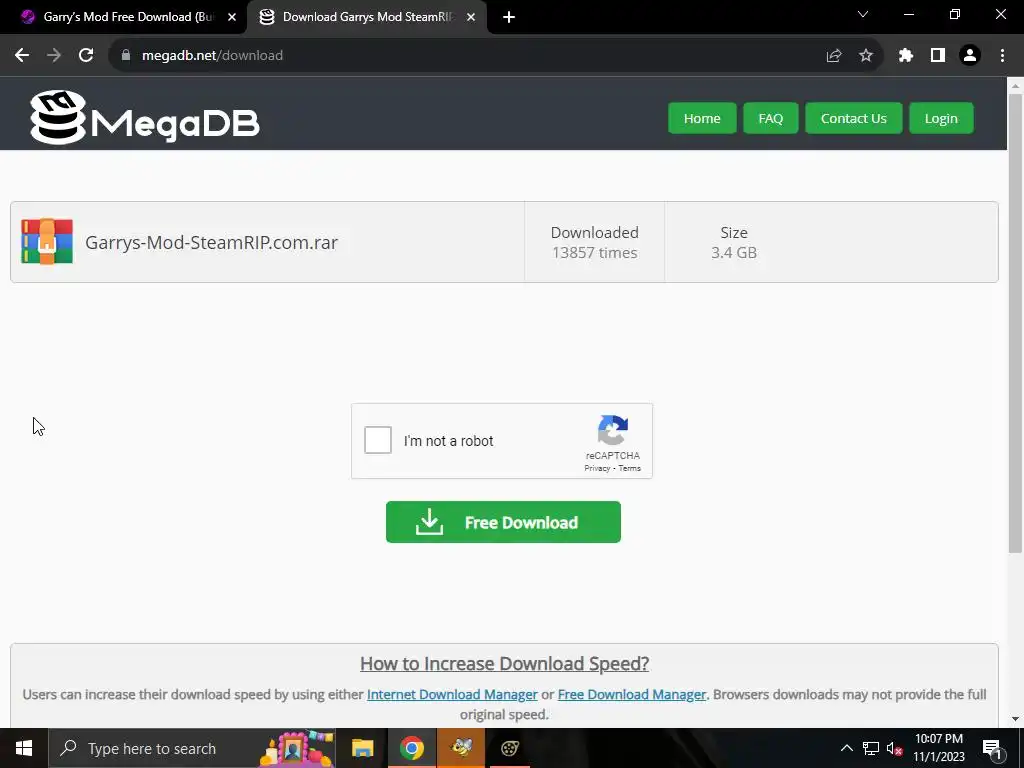The height and width of the screenshot is (768, 1024).
Task: Open the Chrome three-dot menu
Action: coord(1002,56)
